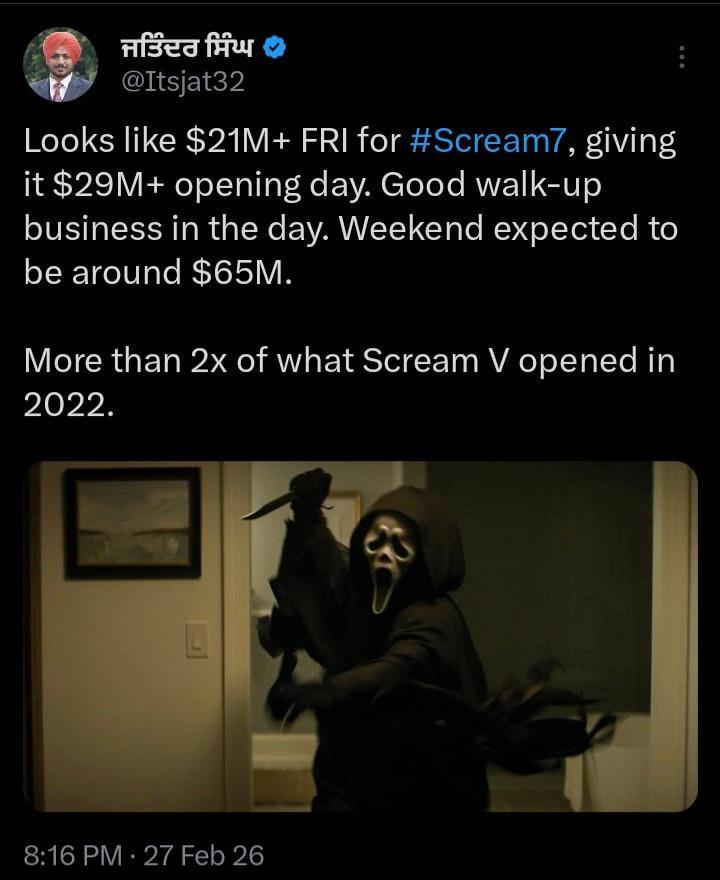The width and height of the screenshot is (720, 880).
Task: Click the "$21M+ FRI" text
Action: (x=266, y=141)
